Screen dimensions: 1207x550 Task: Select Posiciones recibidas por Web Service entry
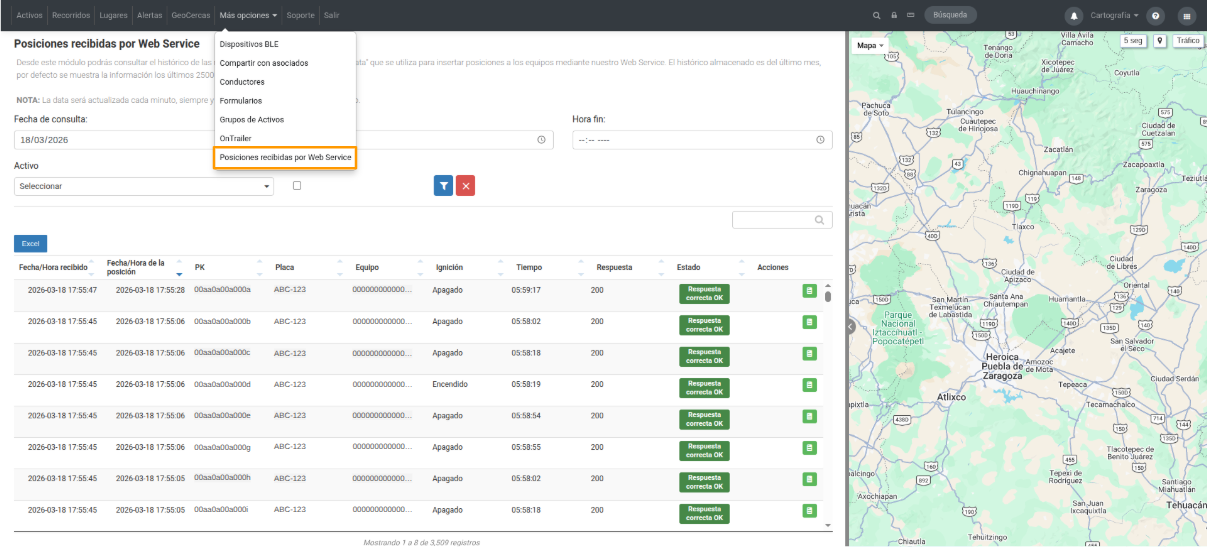click(x=285, y=157)
